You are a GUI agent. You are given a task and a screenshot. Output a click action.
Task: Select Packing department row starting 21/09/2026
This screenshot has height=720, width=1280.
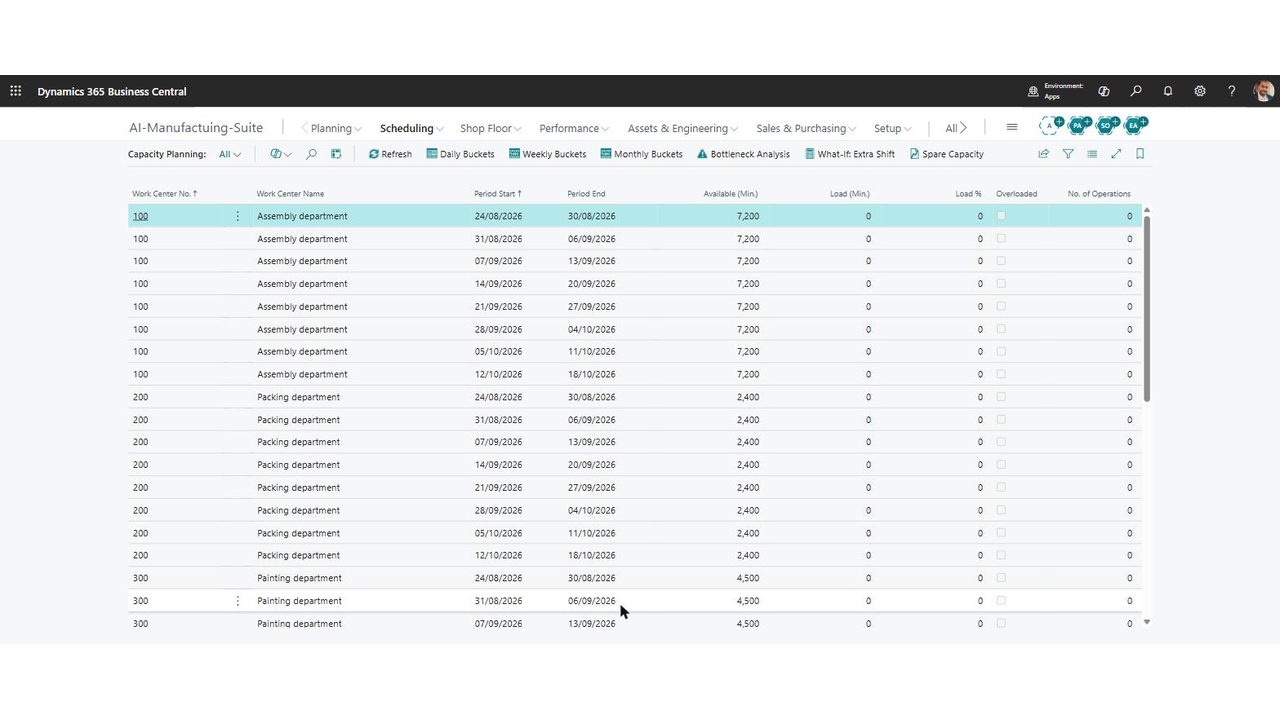pyautogui.click(x=635, y=488)
